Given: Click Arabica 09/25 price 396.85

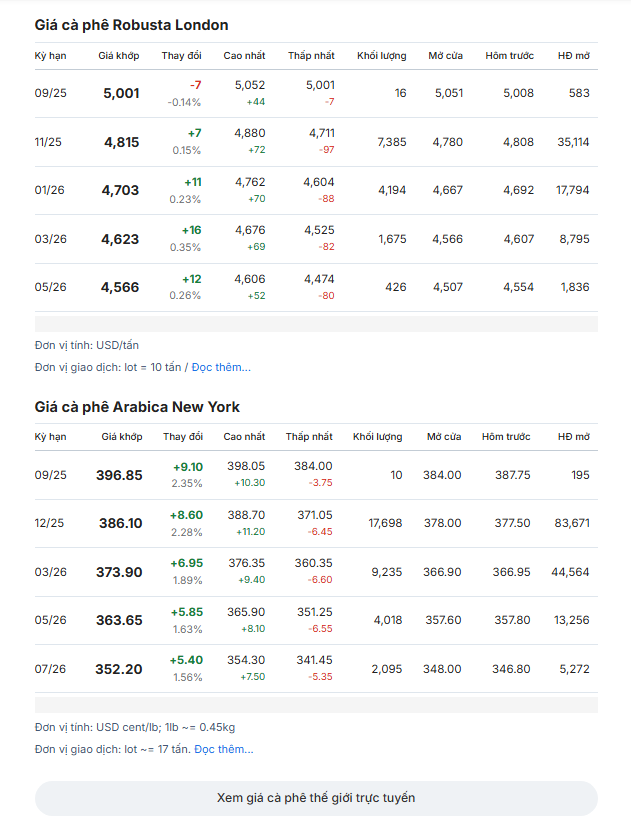Looking at the screenshot, I should [119, 475].
